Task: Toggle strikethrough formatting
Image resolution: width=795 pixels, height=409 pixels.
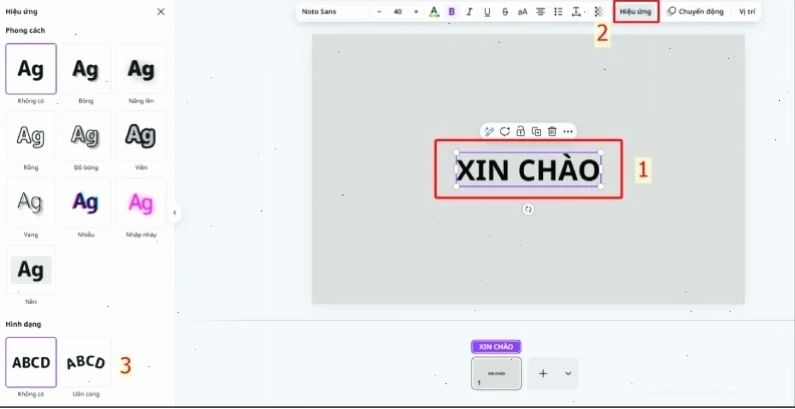Action: click(505, 12)
